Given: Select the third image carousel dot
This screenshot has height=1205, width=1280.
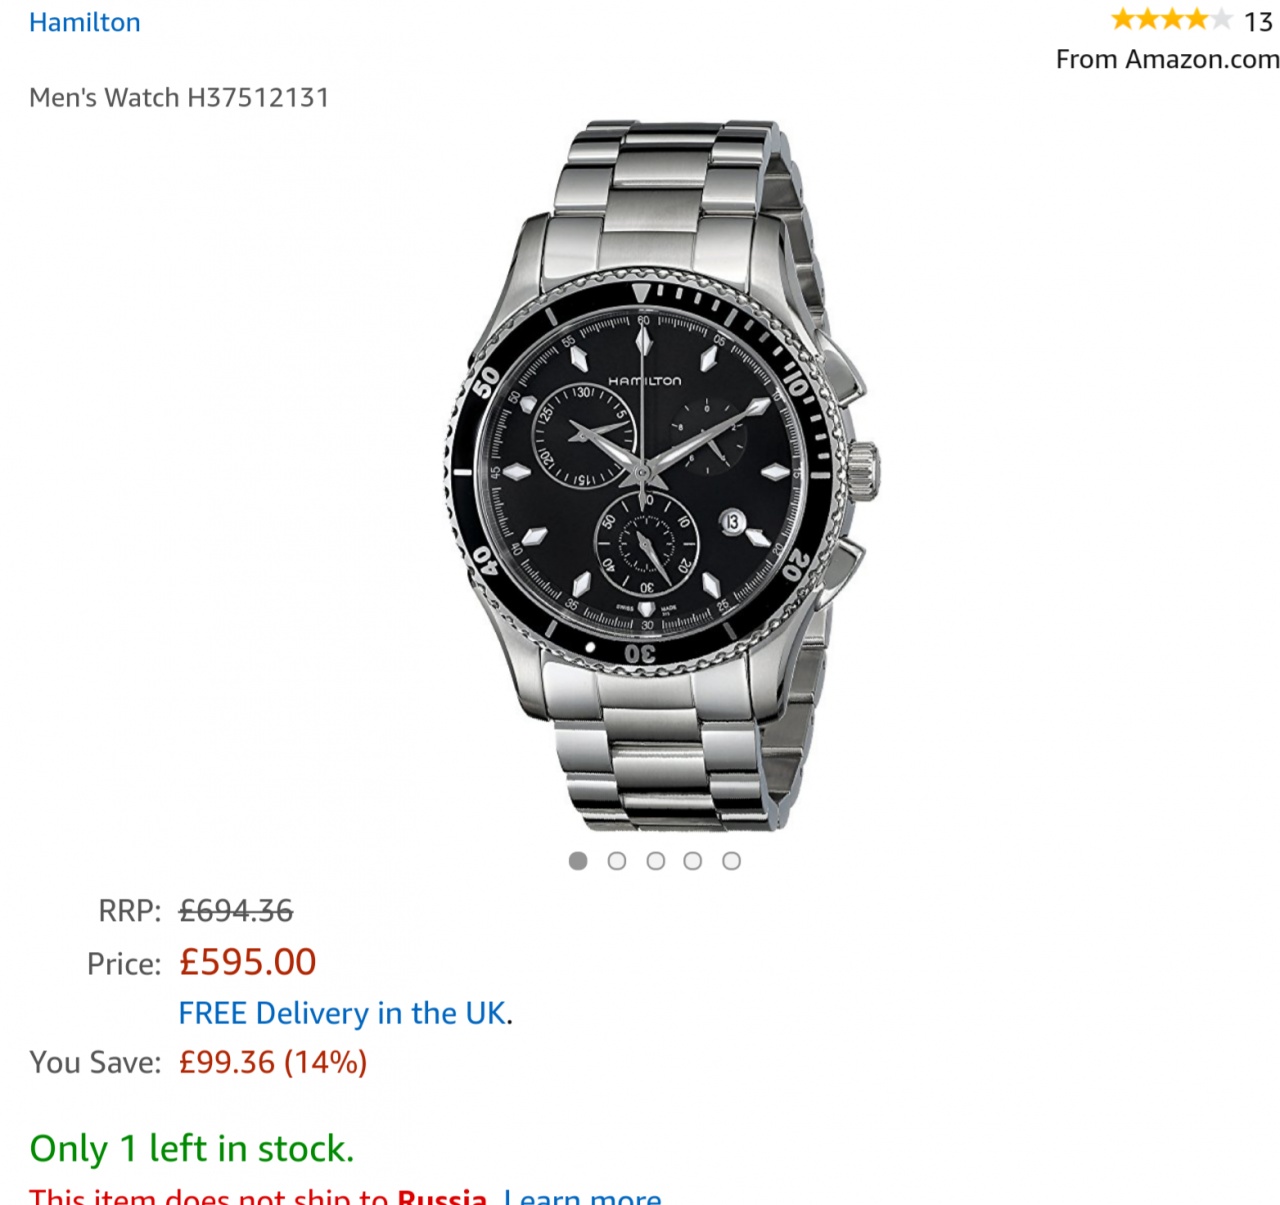Looking at the screenshot, I should (656, 861).
